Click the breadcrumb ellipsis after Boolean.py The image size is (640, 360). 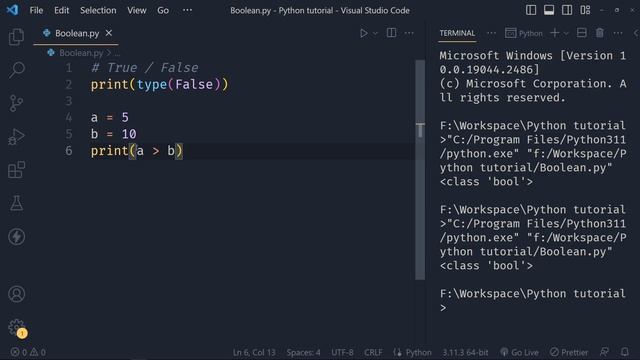click(118, 53)
